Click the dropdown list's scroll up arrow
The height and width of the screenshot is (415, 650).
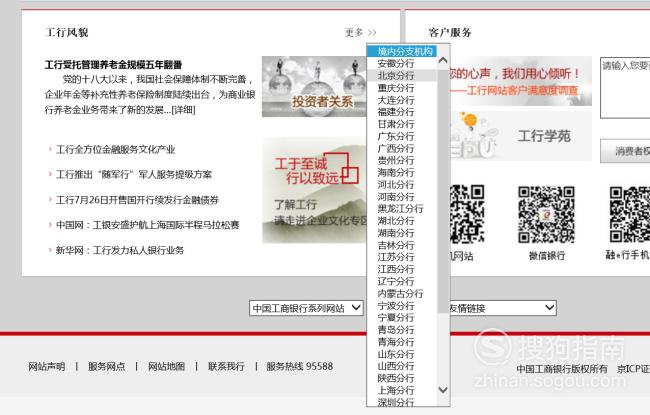(443, 61)
